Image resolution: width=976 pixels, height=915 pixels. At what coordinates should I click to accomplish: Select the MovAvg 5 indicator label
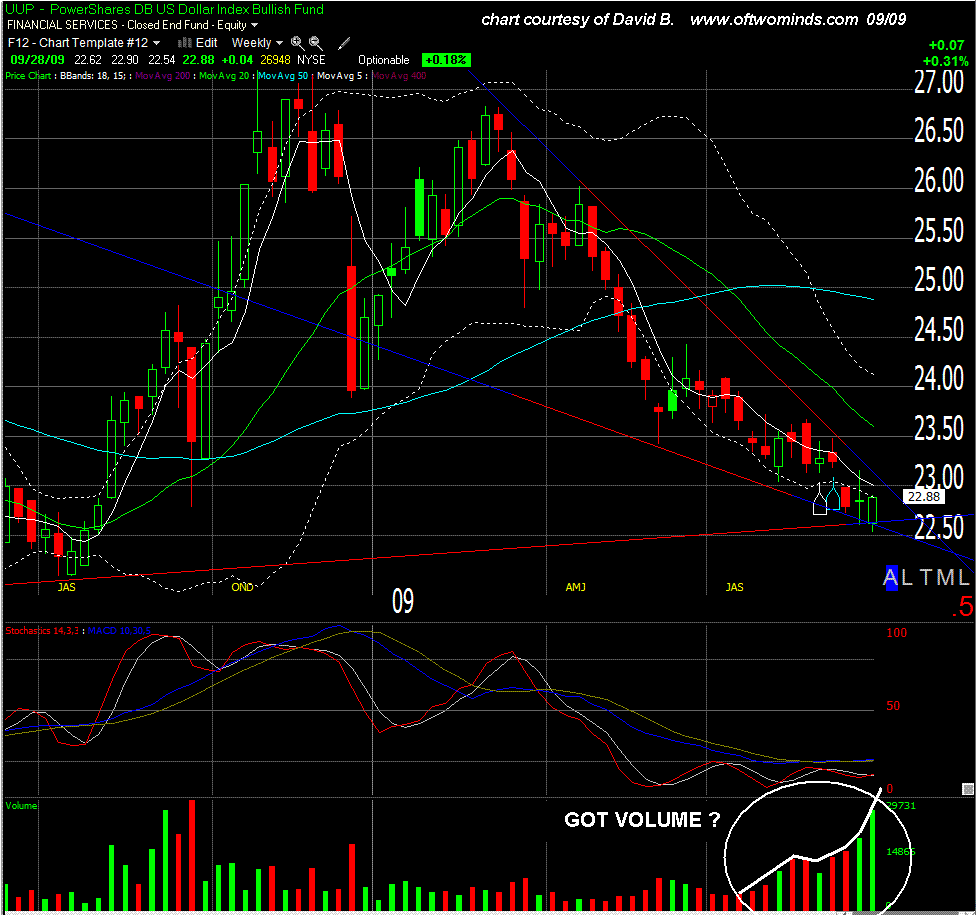pos(340,76)
